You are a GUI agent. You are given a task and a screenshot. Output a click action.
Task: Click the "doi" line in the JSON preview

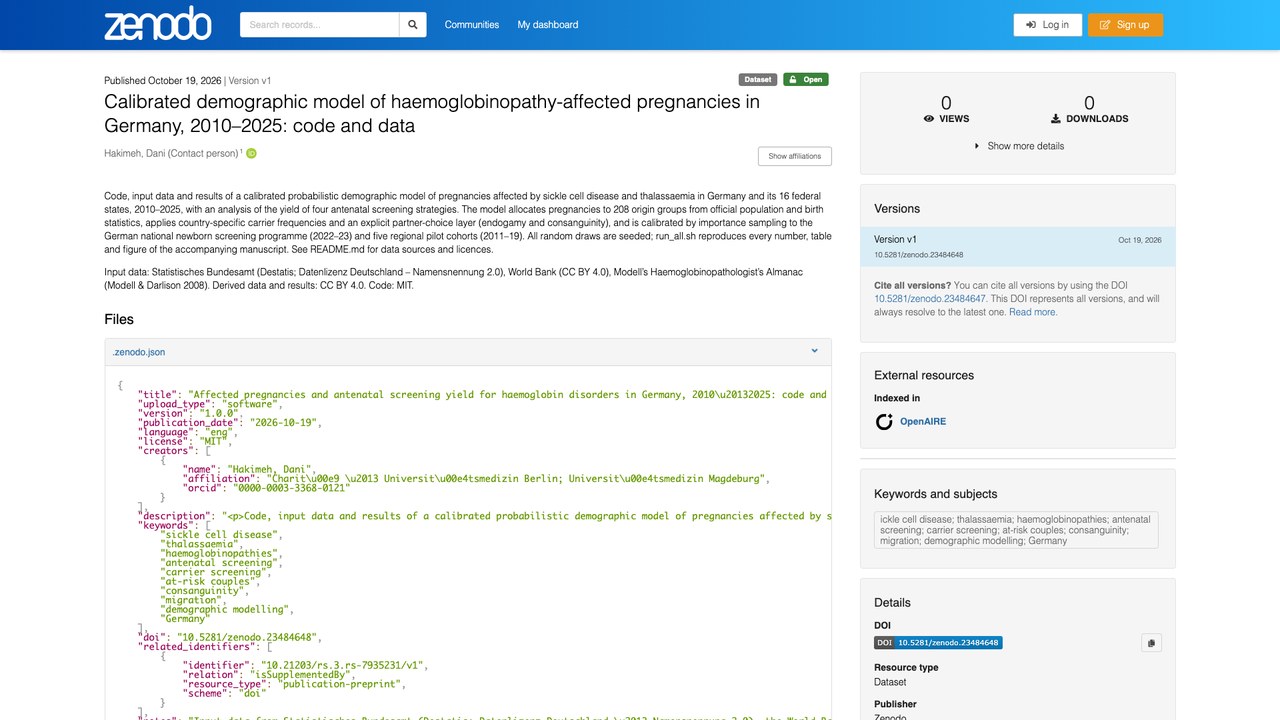(229, 637)
